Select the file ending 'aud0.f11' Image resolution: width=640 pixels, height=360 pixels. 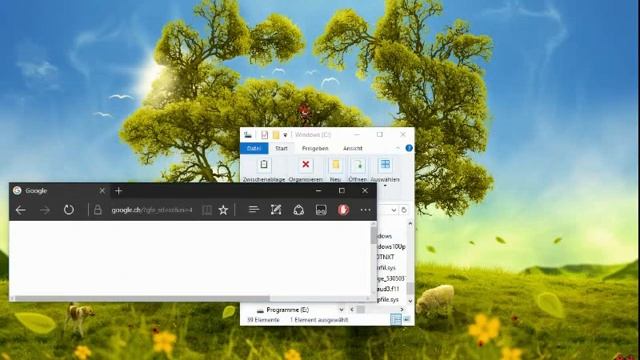pos(388,289)
